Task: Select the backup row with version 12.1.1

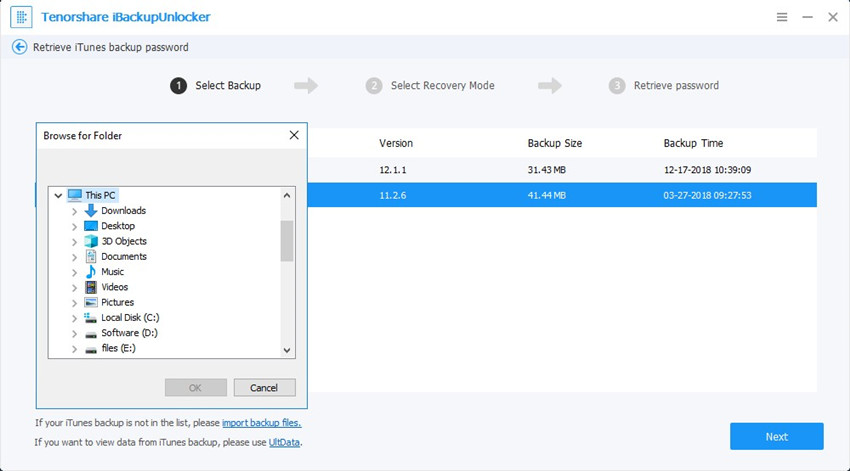Action: click(x=562, y=170)
